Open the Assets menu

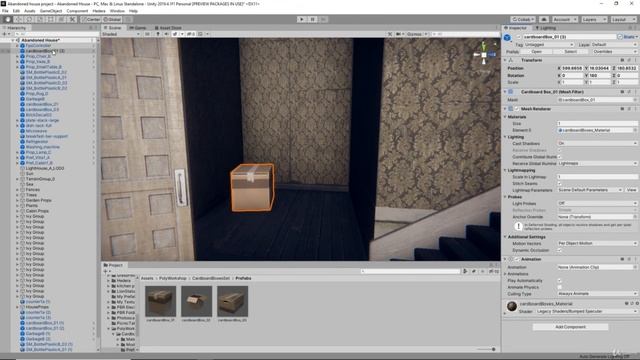point(29,11)
